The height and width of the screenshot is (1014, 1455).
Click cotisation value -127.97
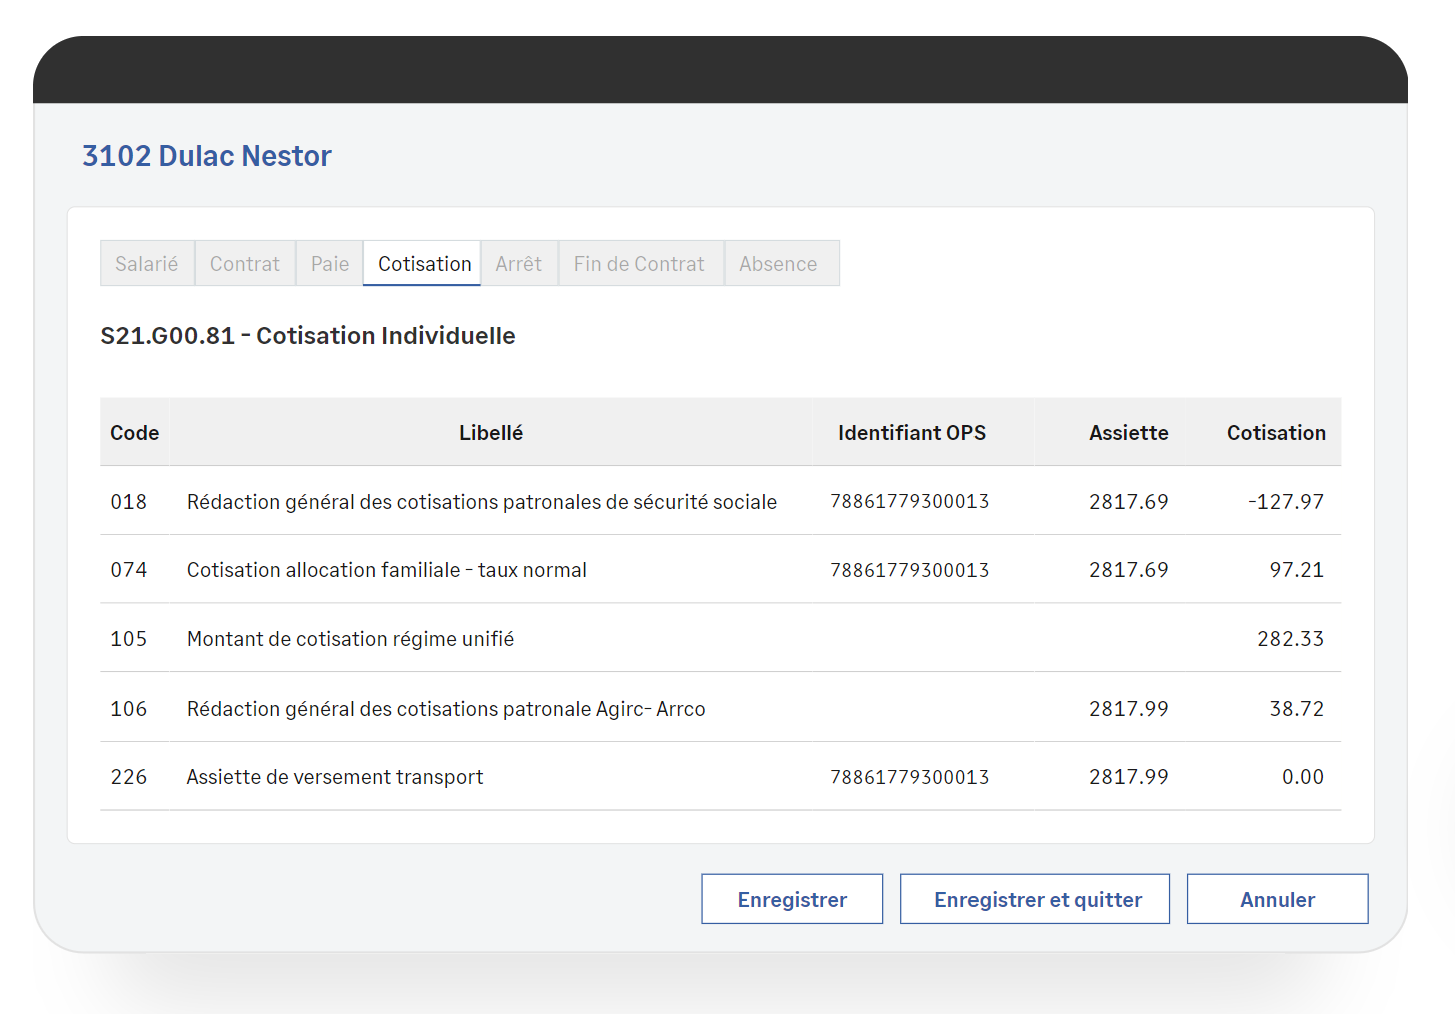[x=1286, y=502]
